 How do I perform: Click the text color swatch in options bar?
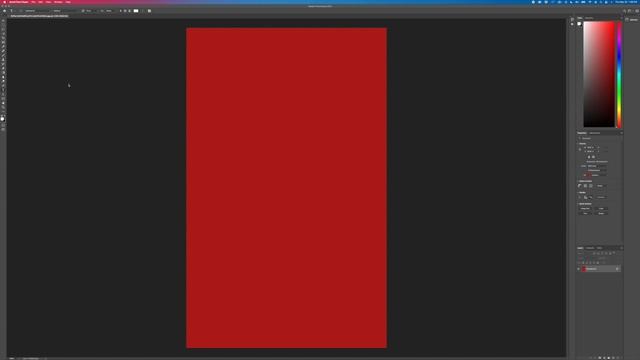point(136,11)
